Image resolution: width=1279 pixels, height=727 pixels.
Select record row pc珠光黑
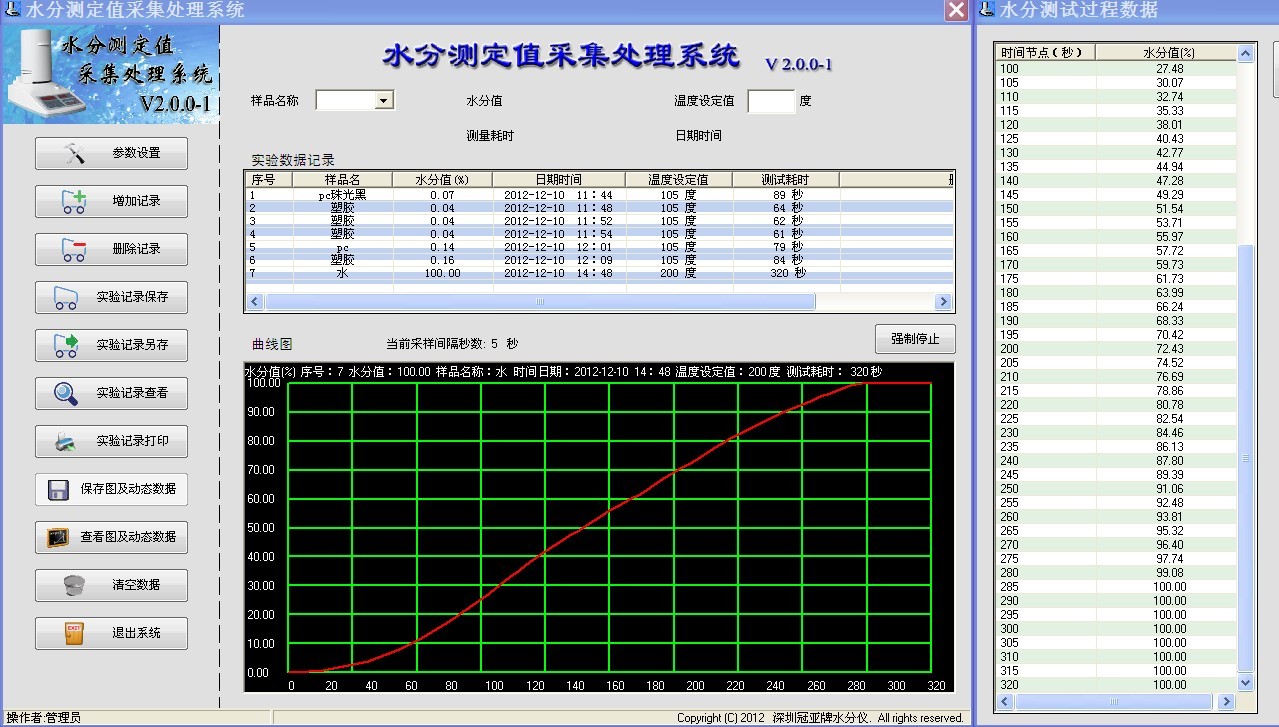(598, 195)
